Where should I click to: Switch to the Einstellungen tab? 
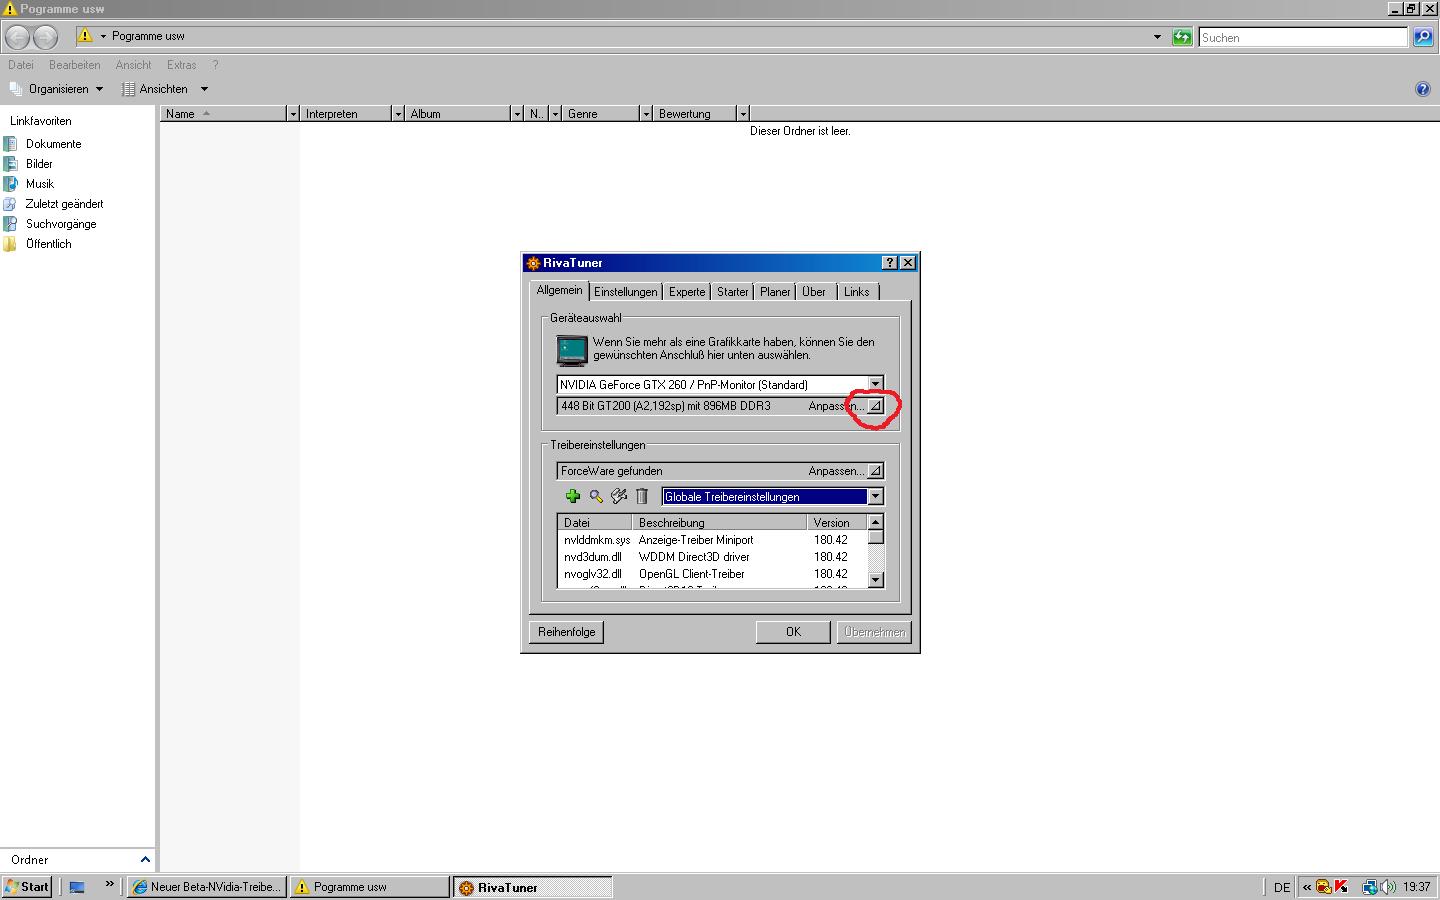625,292
